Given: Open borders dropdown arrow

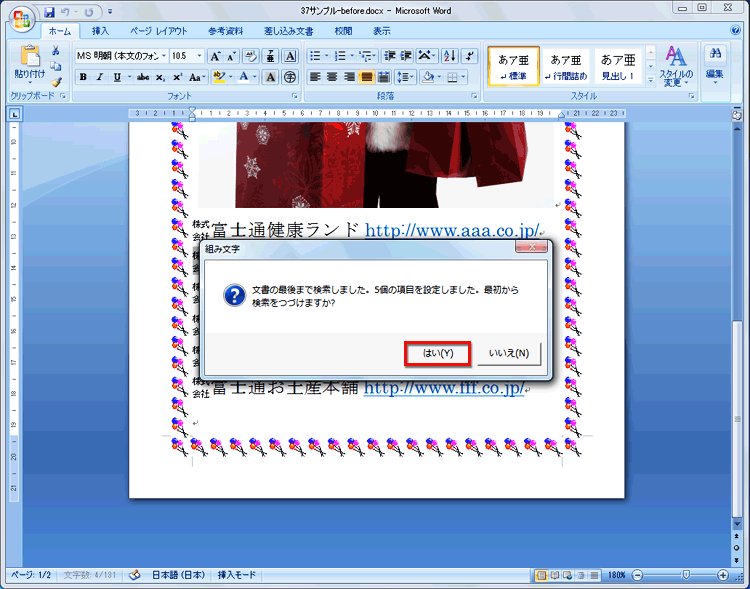Looking at the screenshot, I should [x=463, y=77].
